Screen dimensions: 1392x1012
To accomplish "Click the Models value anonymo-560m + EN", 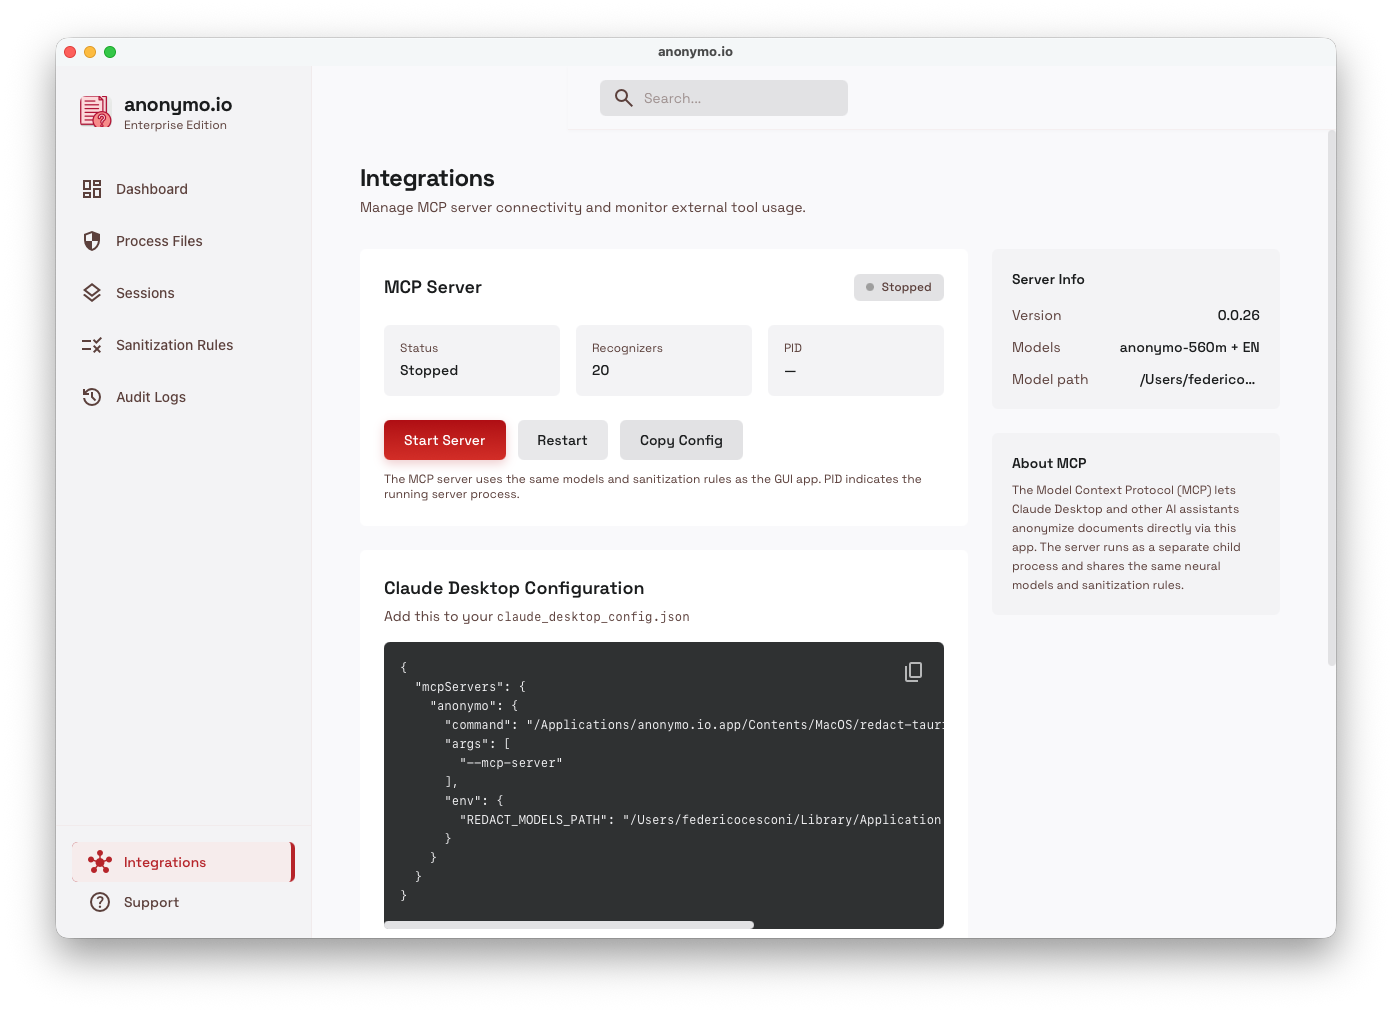I will (1189, 347).
